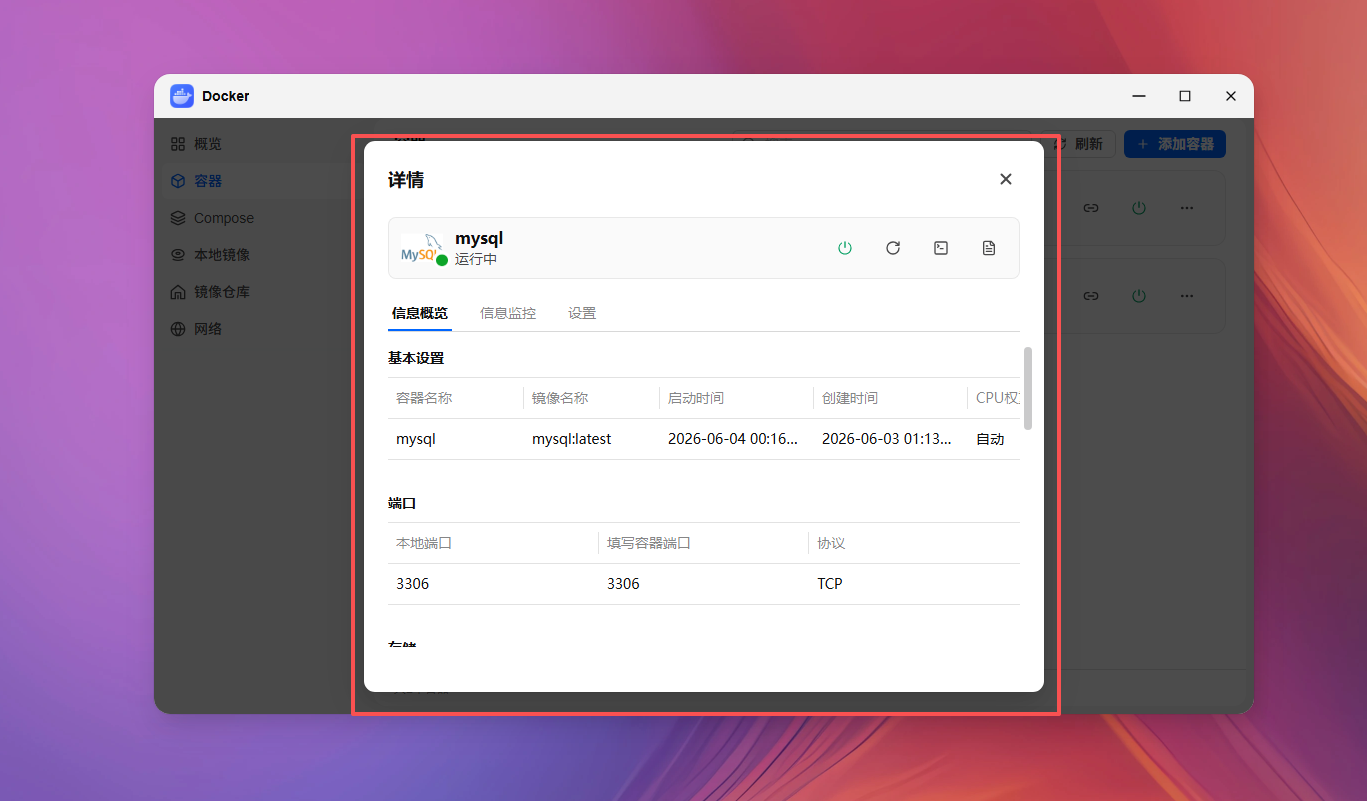Select the 2026-06-03 creation time cell

887,439
